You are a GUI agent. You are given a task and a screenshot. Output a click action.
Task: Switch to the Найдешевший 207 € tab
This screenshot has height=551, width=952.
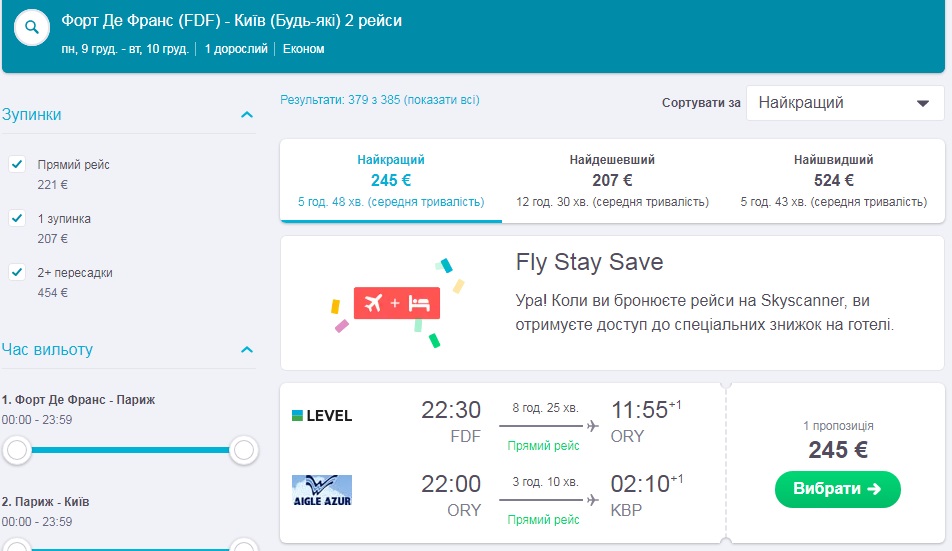coord(612,180)
